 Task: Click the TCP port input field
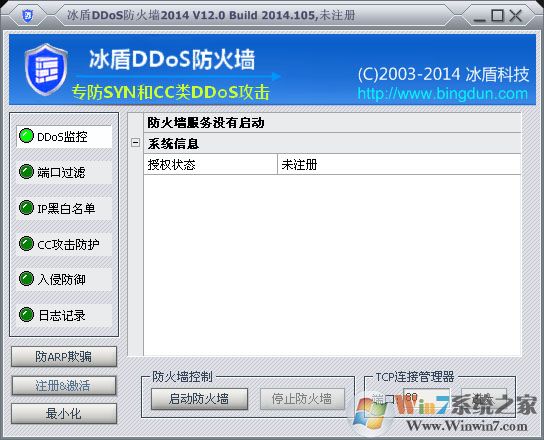tap(426, 399)
